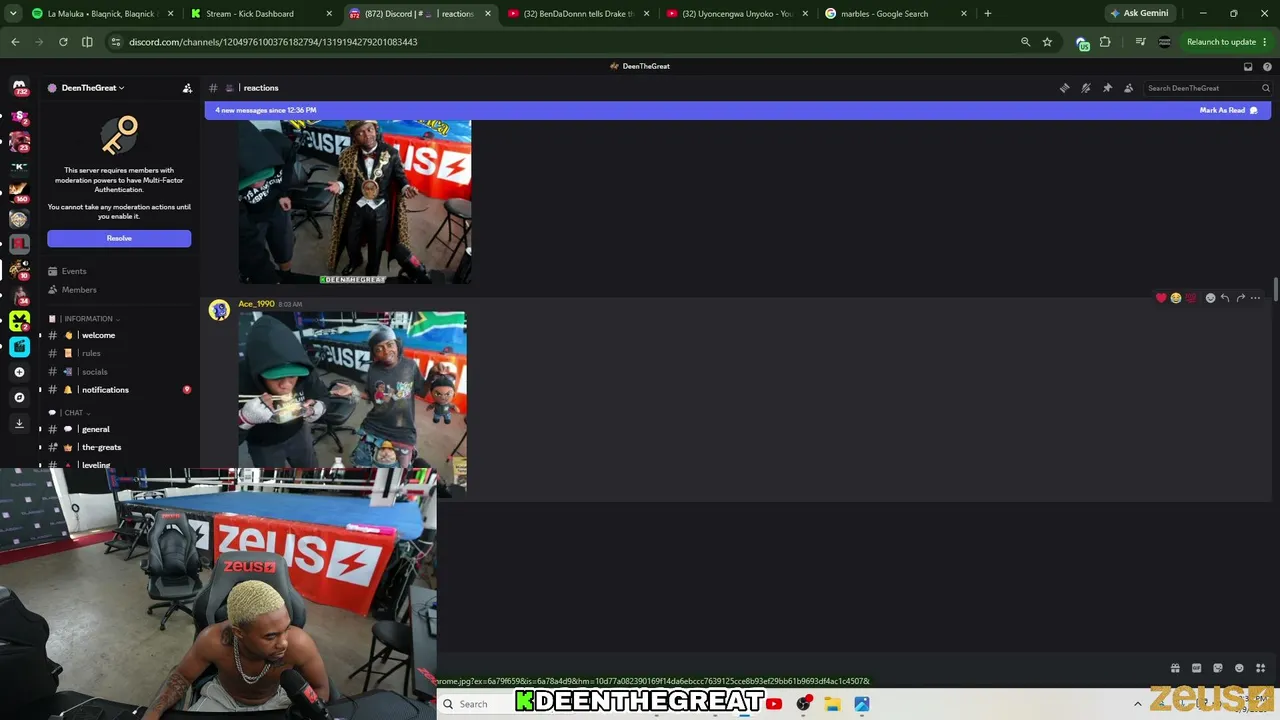Open the green server icon with badge 2

click(19, 321)
